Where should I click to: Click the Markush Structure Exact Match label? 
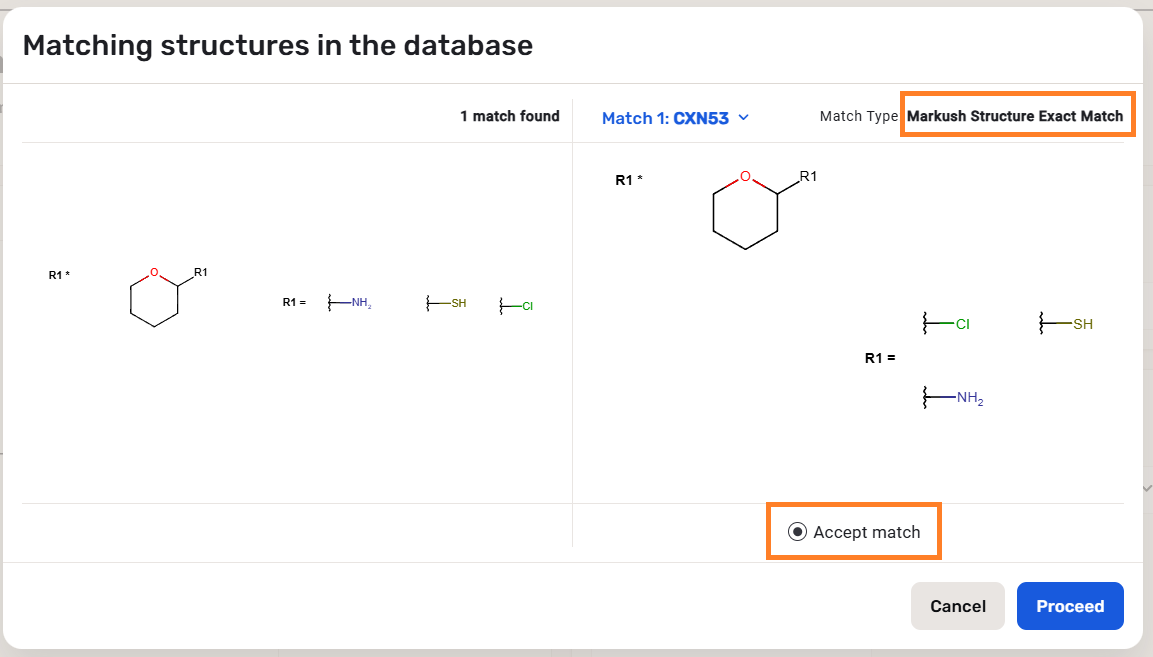(1015, 116)
